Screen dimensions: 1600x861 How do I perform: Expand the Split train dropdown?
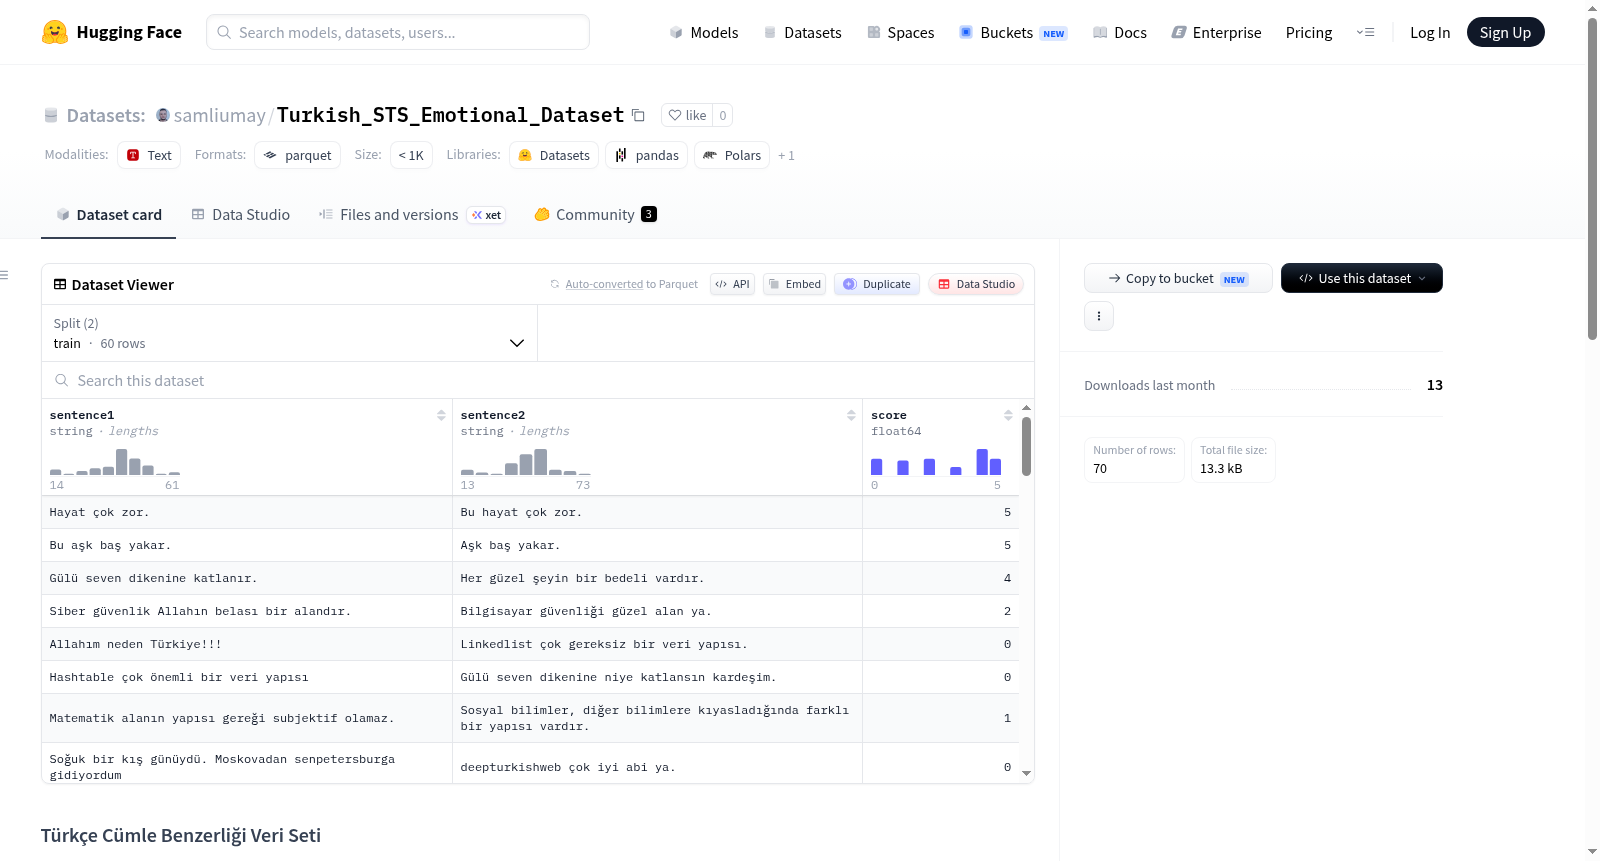pyautogui.click(x=289, y=333)
